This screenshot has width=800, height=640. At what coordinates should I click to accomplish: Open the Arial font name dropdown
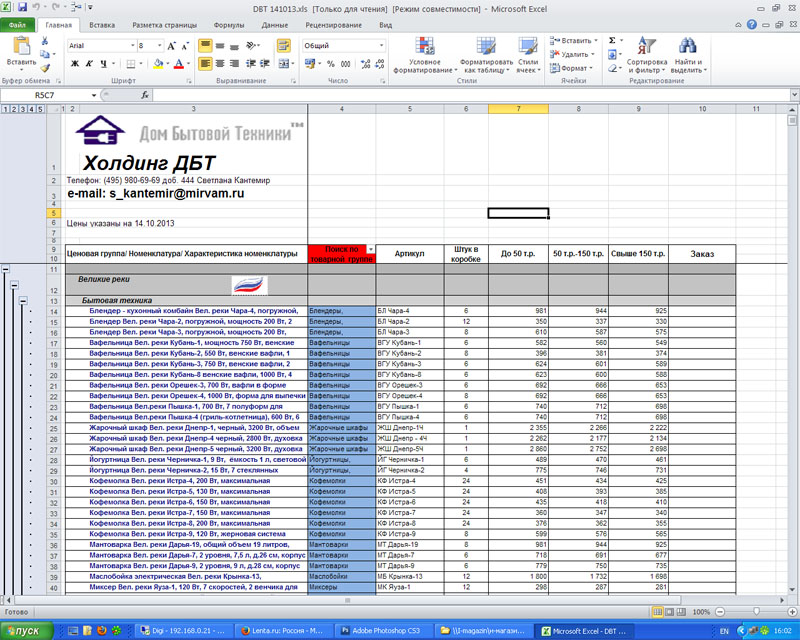click(133, 46)
